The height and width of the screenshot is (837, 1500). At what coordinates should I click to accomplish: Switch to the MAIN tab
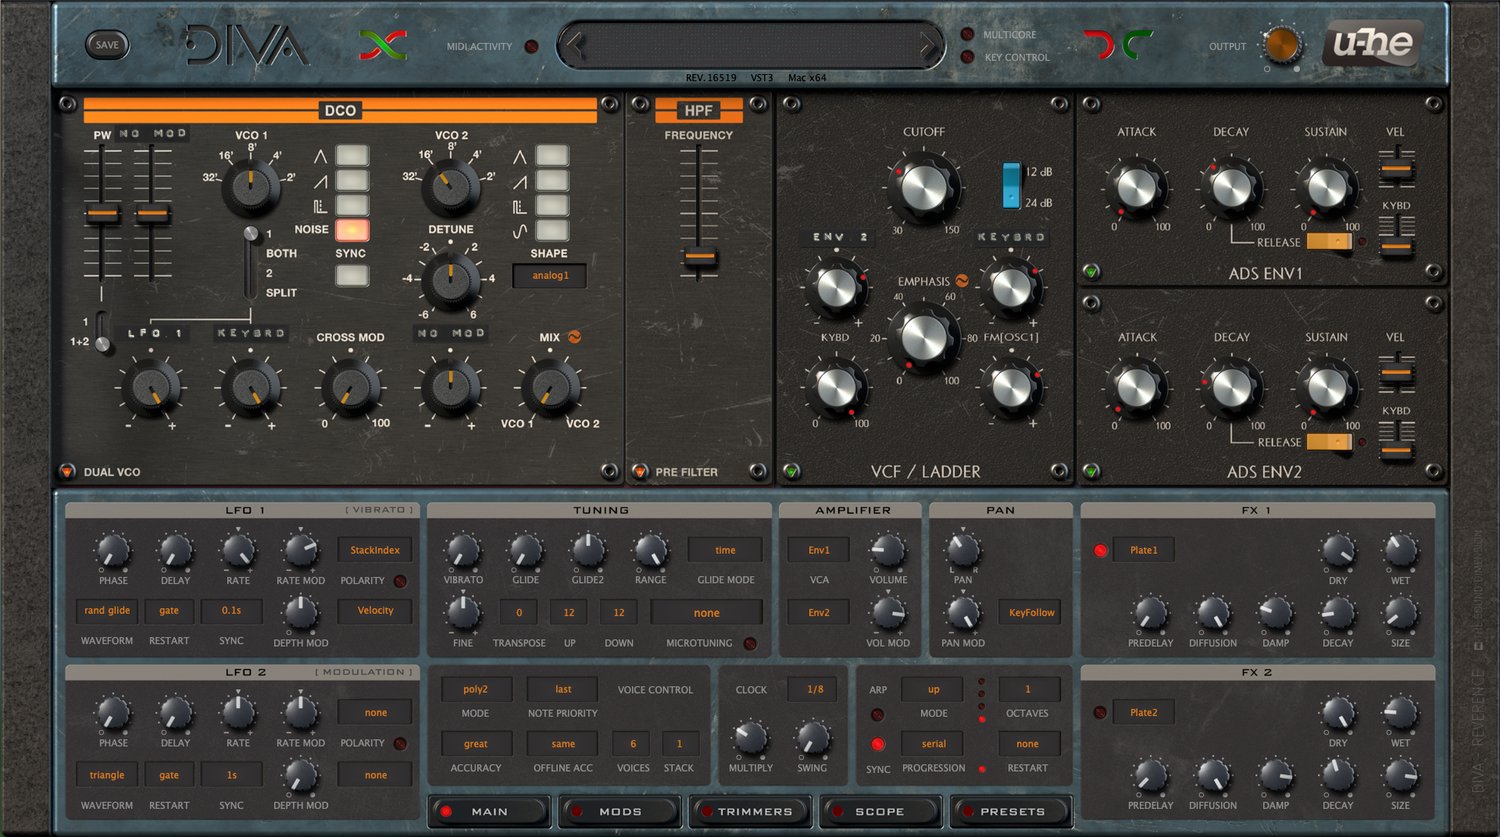click(x=489, y=811)
